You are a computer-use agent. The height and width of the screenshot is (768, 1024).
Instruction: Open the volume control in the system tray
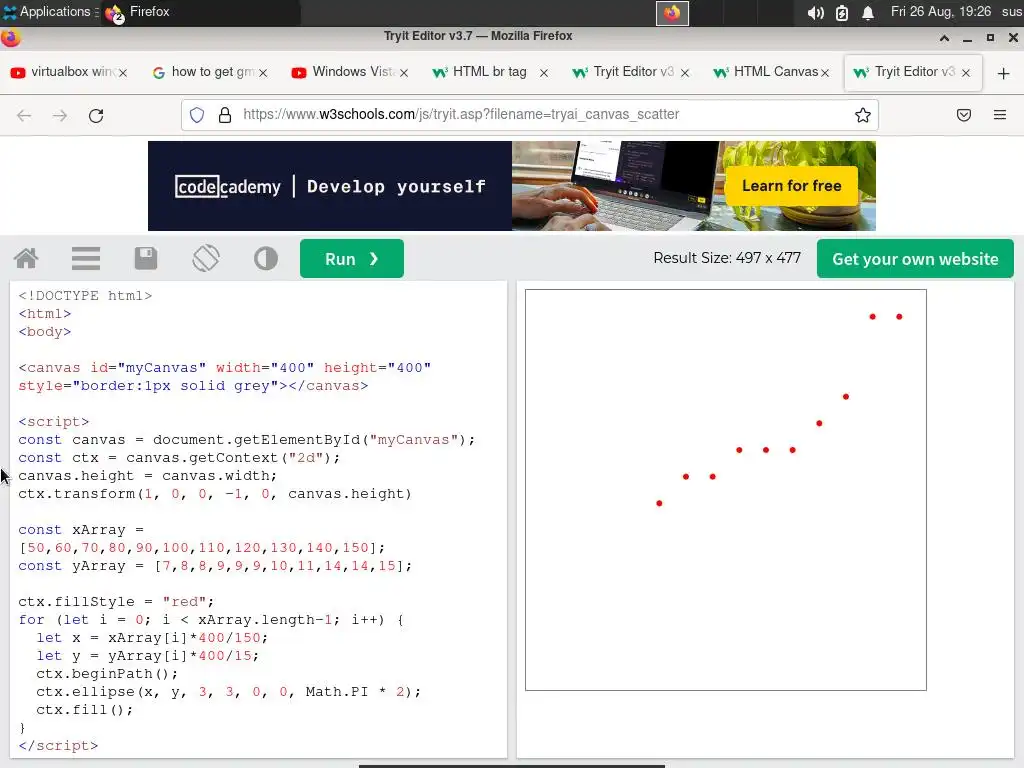click(x=816, y=12)
